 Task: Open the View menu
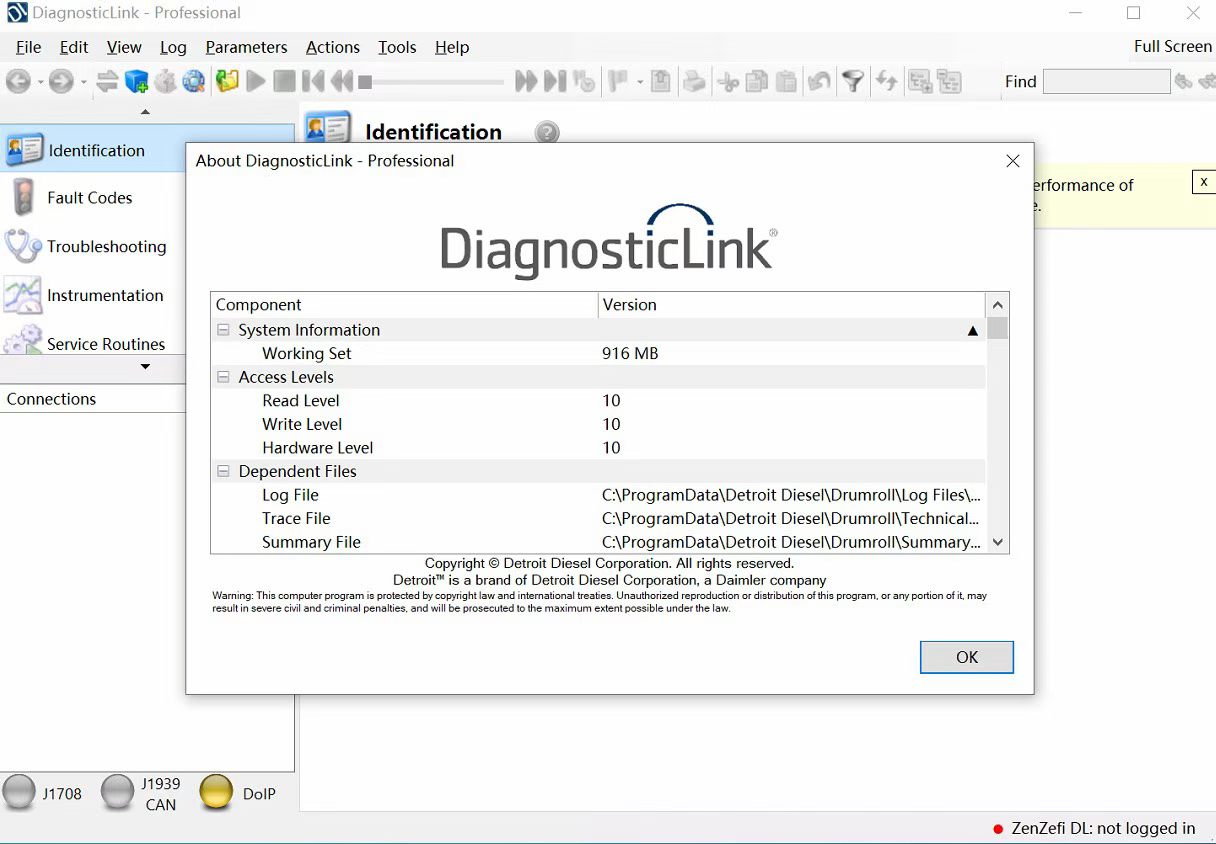(124, 47)
